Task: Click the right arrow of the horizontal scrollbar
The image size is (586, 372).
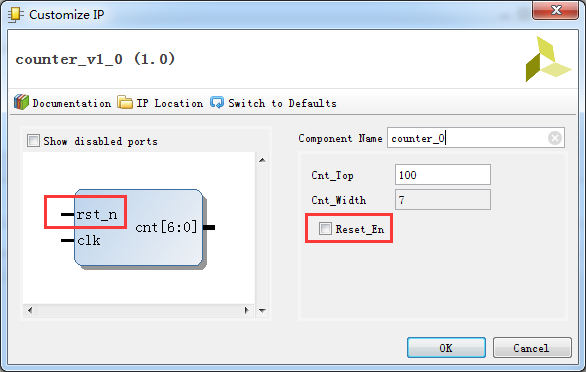Action: tap(246, 310)
